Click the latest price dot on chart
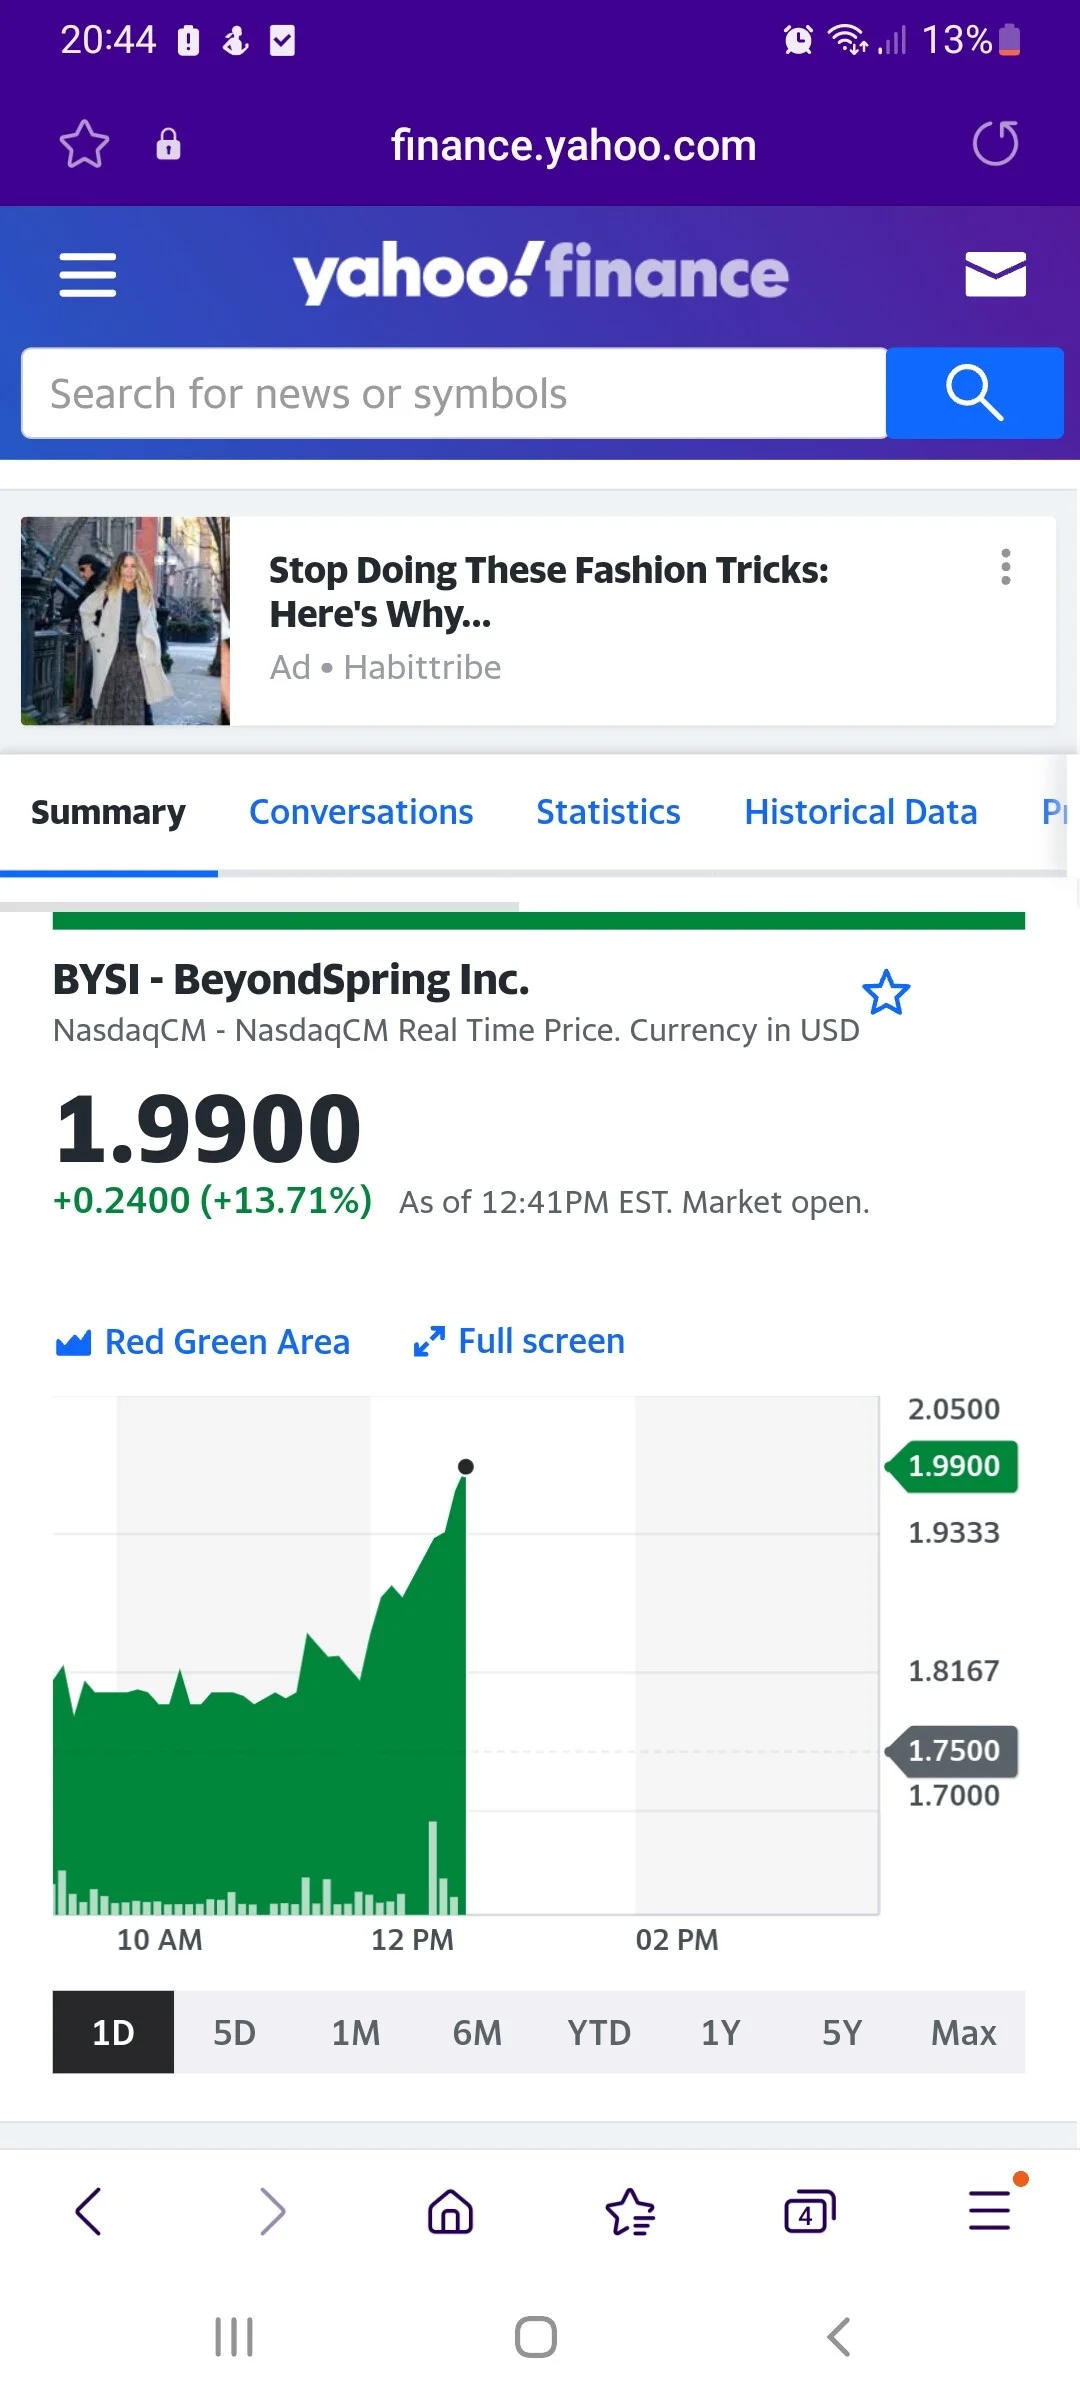Viewport: 1080px width, 2400px height. point(465,1467)
